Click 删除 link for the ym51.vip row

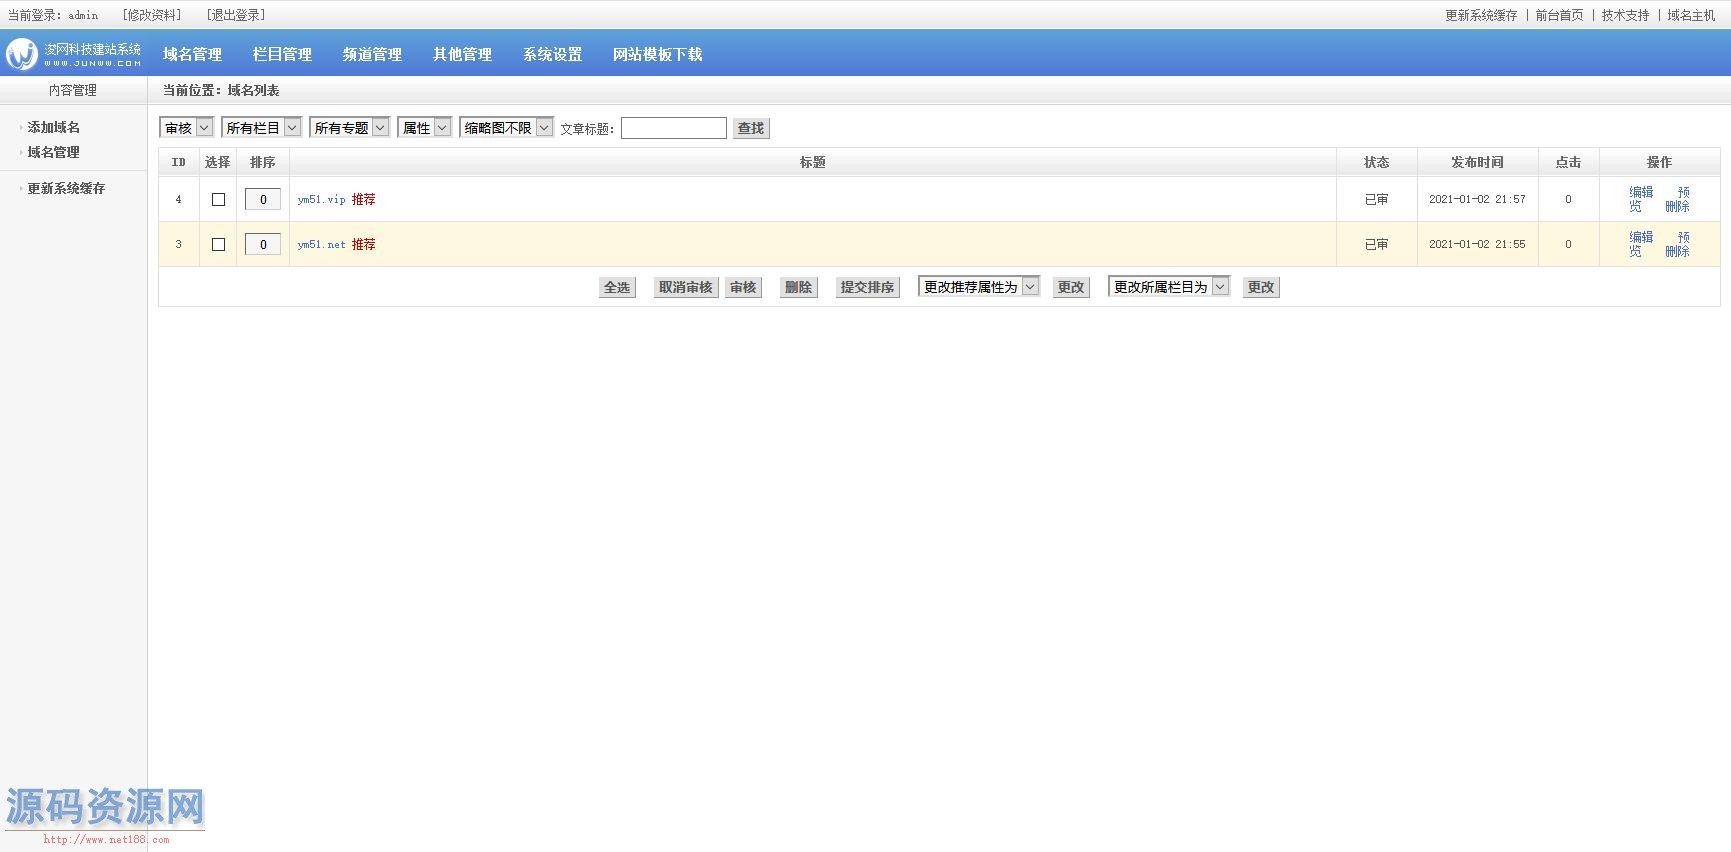click(x=1677, y=206)
